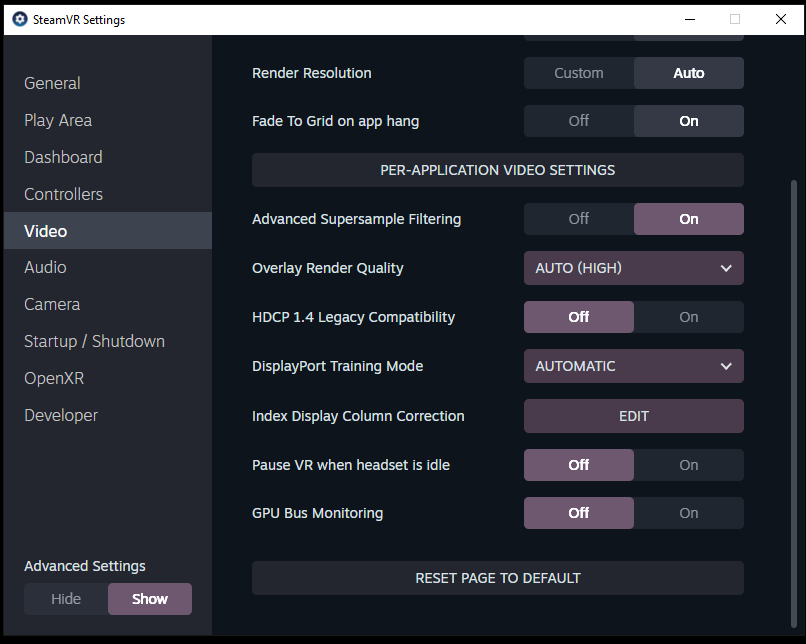Click the 'DisplayPort Training Mode' label
The image size is (806, 644).
pyautogui.click(x=337, y=366)
